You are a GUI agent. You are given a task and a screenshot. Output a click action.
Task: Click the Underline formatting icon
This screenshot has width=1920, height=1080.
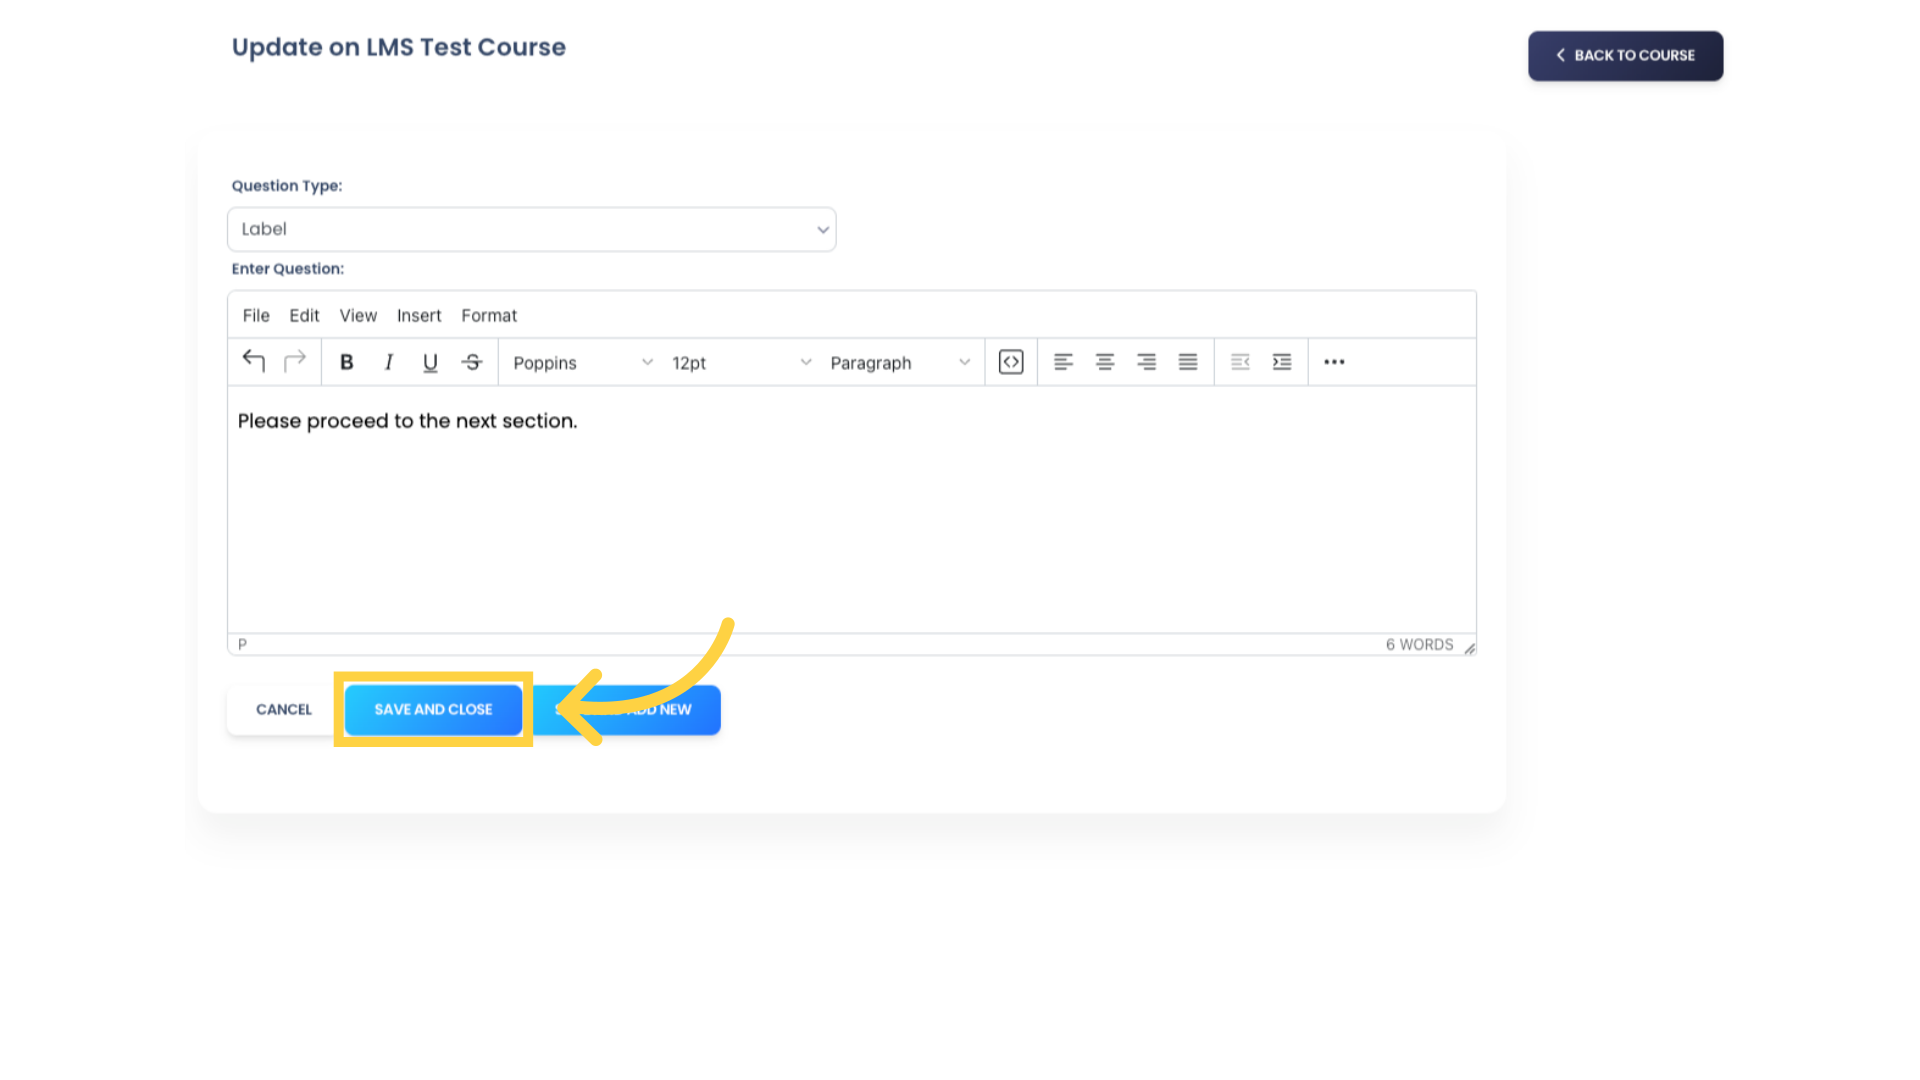point(430,361)
